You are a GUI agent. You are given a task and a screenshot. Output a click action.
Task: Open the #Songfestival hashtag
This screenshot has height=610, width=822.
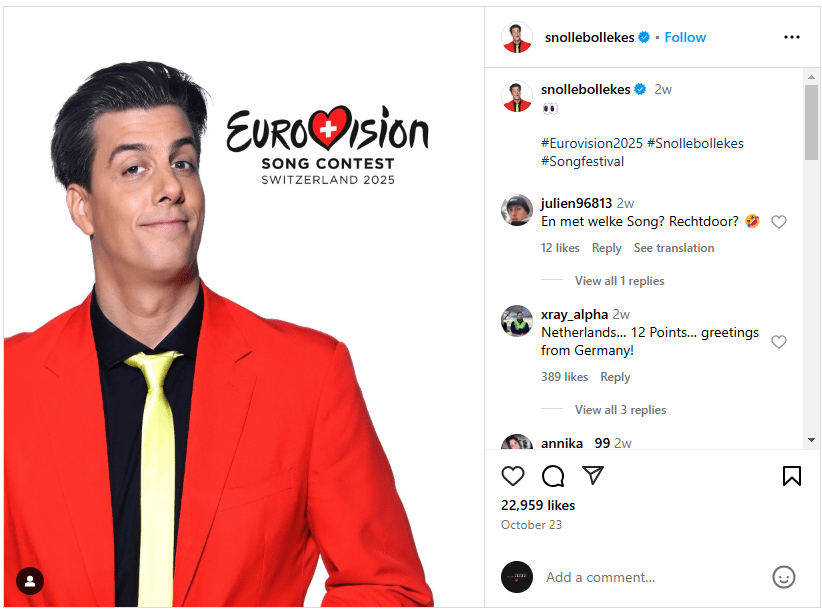point(582,161)
